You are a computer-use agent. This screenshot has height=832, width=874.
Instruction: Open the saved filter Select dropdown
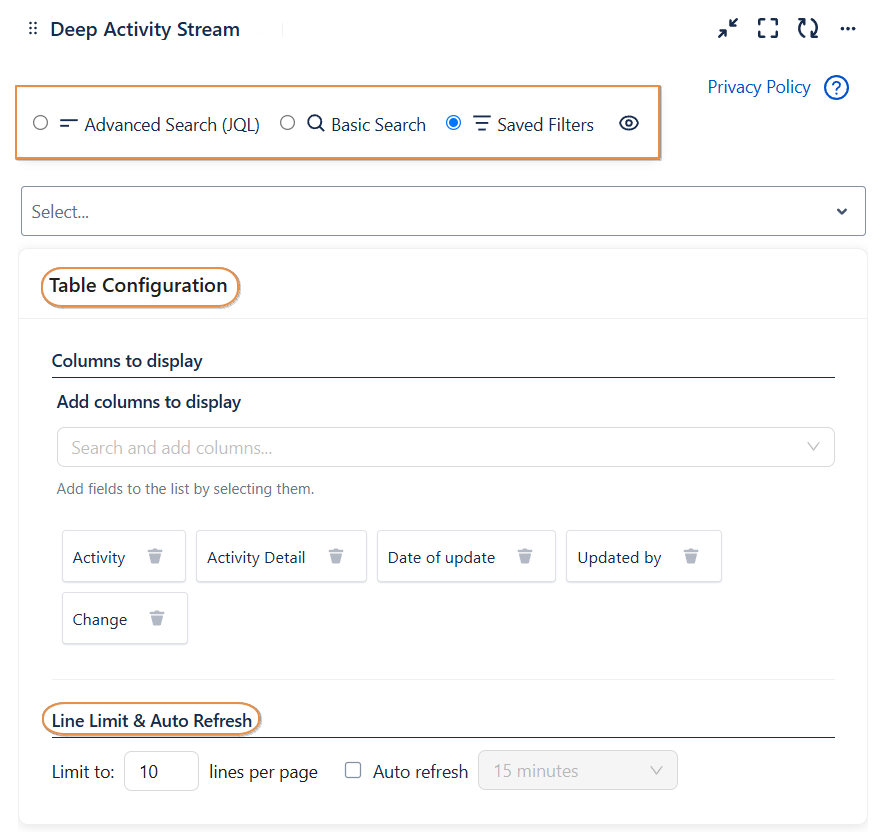click(x=443, y=212)
